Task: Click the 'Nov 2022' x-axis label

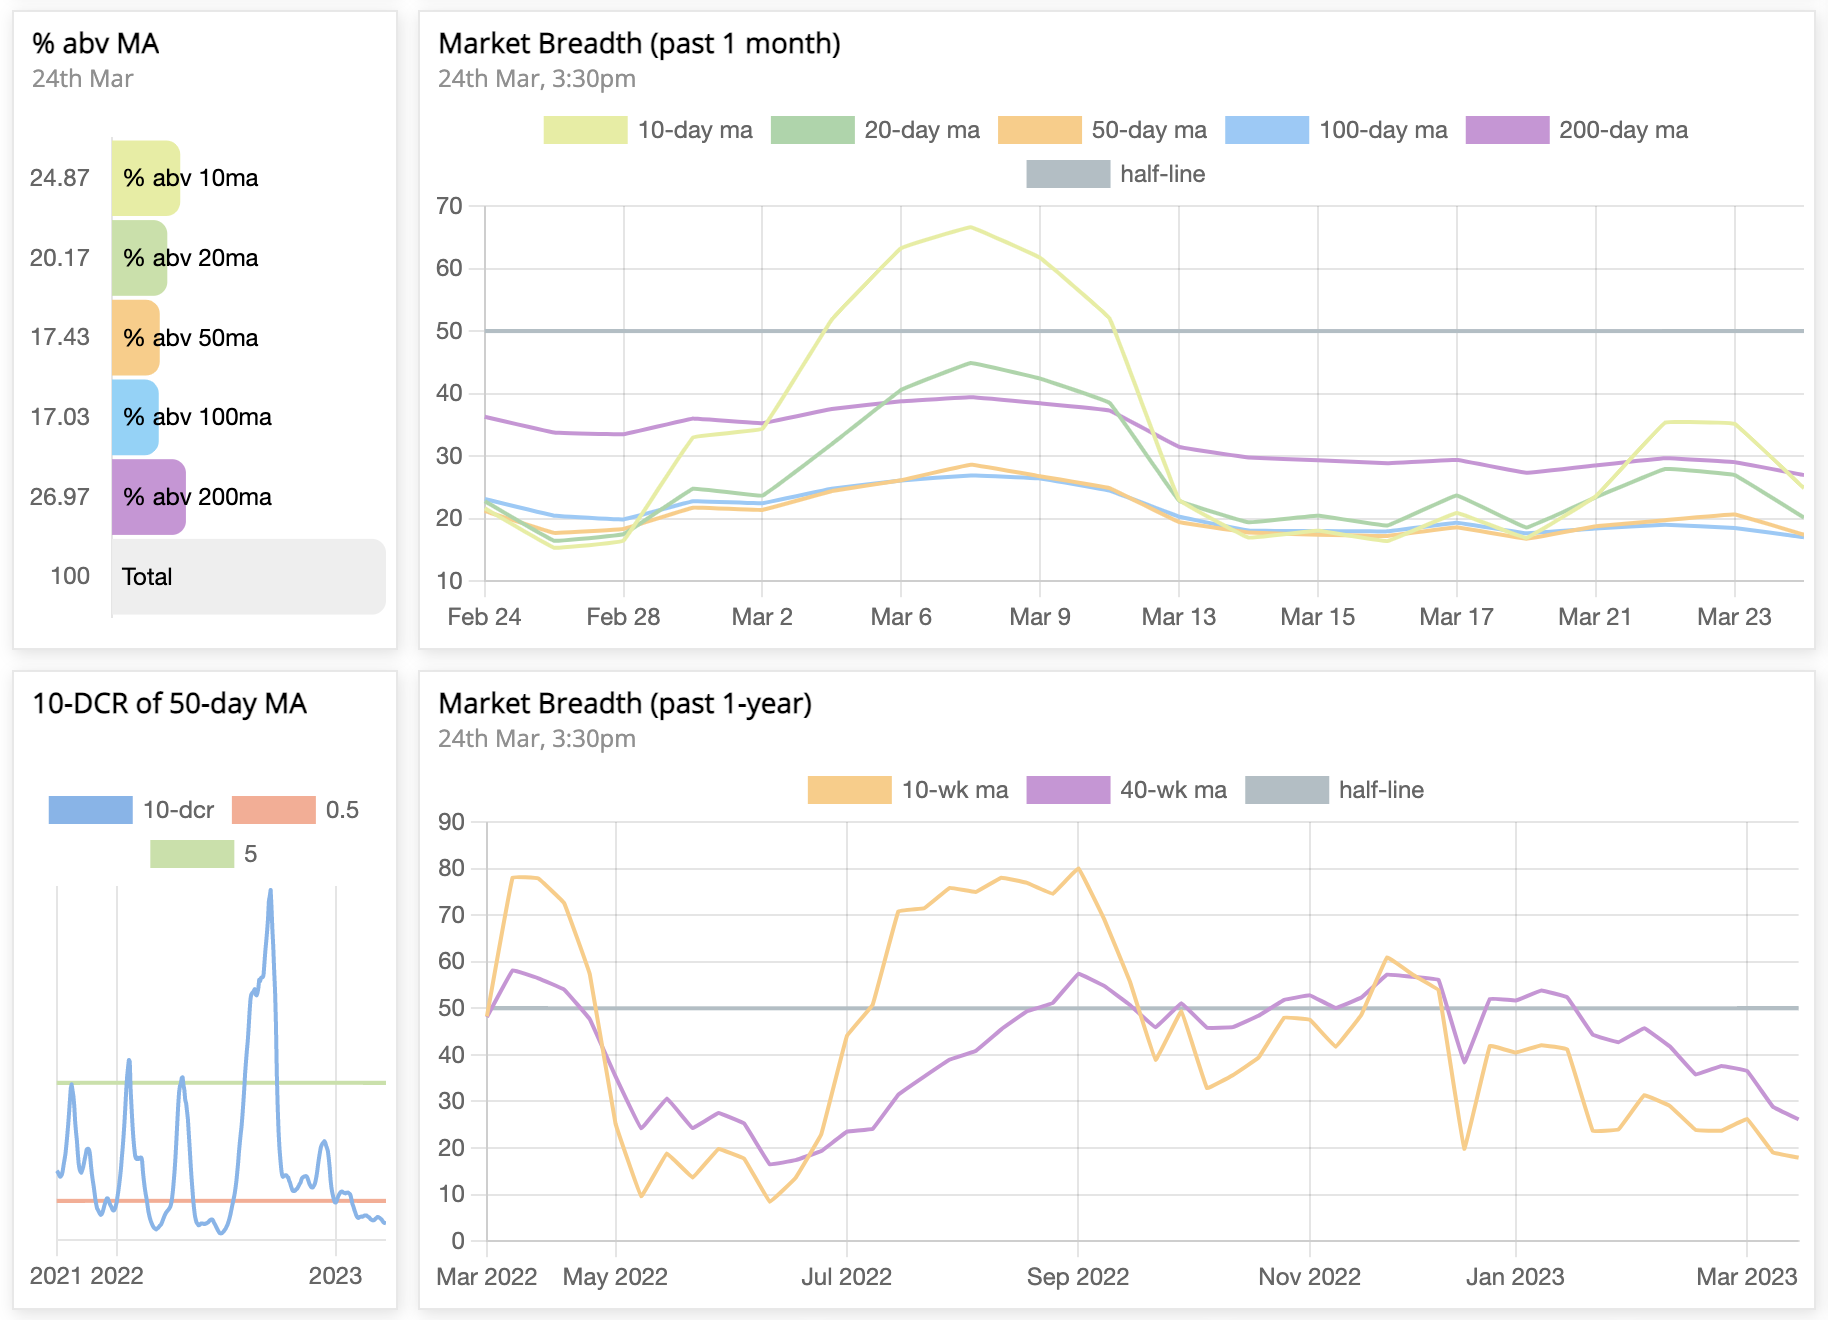Action: 1309,1277
